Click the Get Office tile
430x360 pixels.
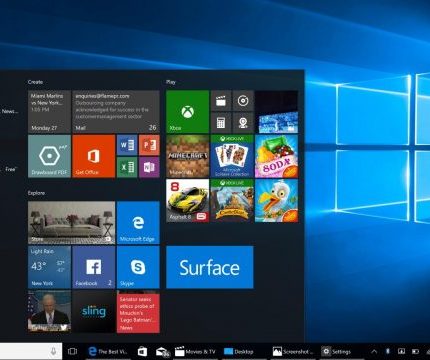94,156
